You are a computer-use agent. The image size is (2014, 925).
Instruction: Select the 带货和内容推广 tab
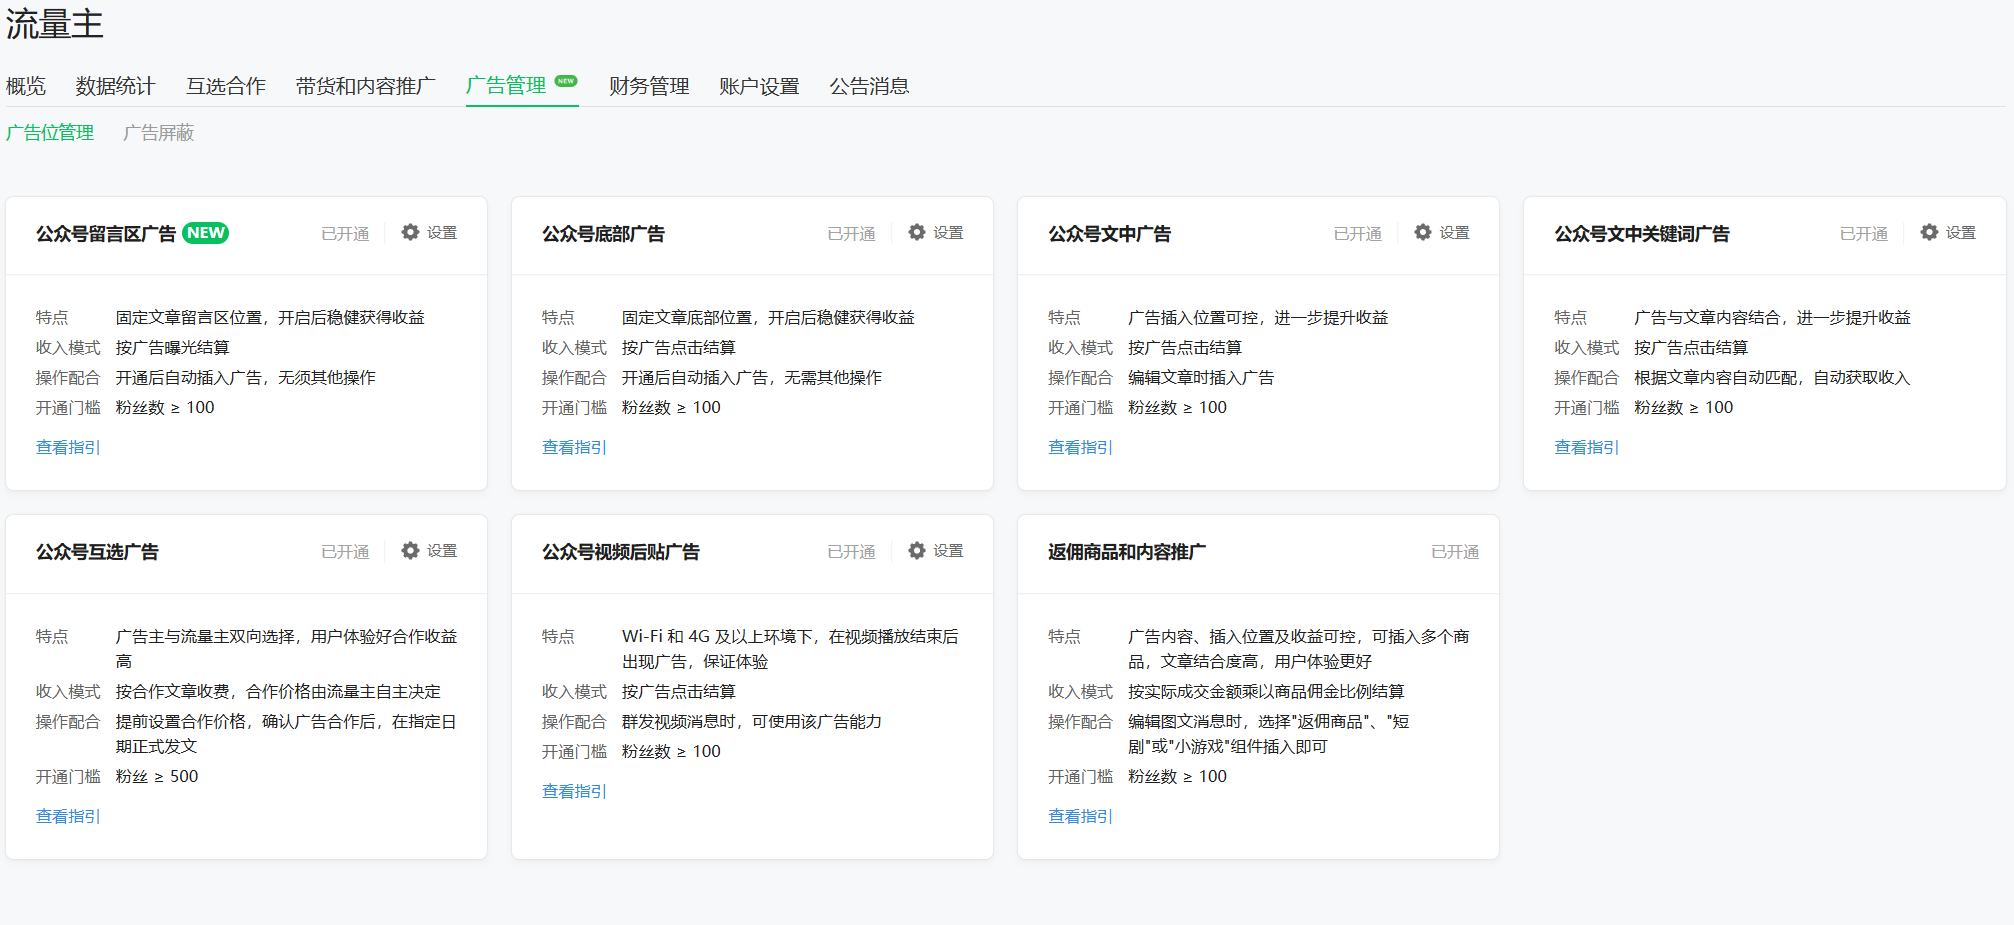coord(365,86)
